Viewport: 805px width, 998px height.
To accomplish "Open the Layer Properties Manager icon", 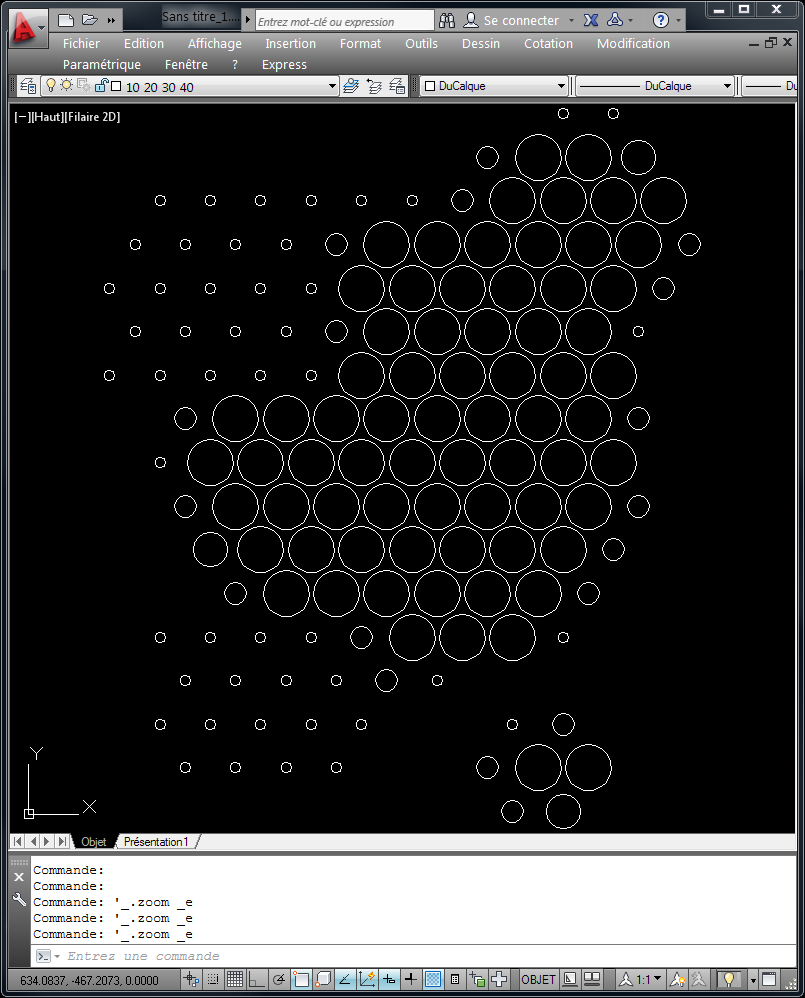I will click(27, 87).
